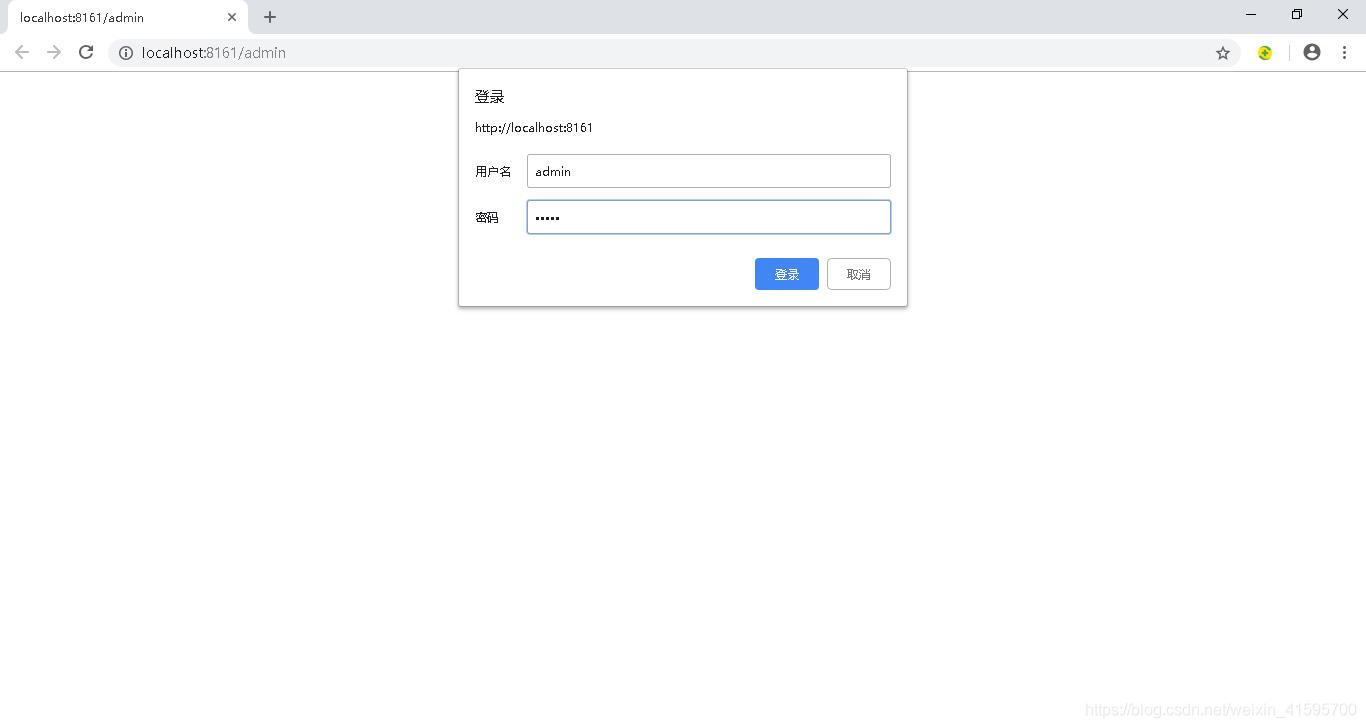View site information icon in address bar
This screenshot has width=1366, height=728.
(126, 53)
